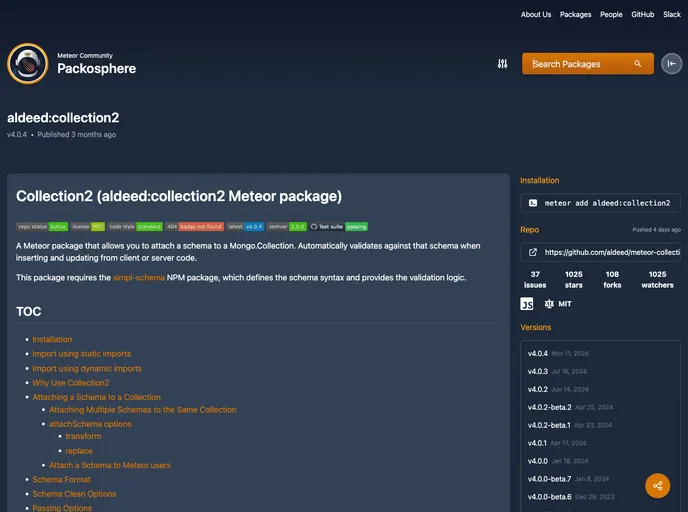Image resolution: width=688 pixels, height=512 pixels.
Task: Click the 404 badge not found badge
Action: (195, 226)
